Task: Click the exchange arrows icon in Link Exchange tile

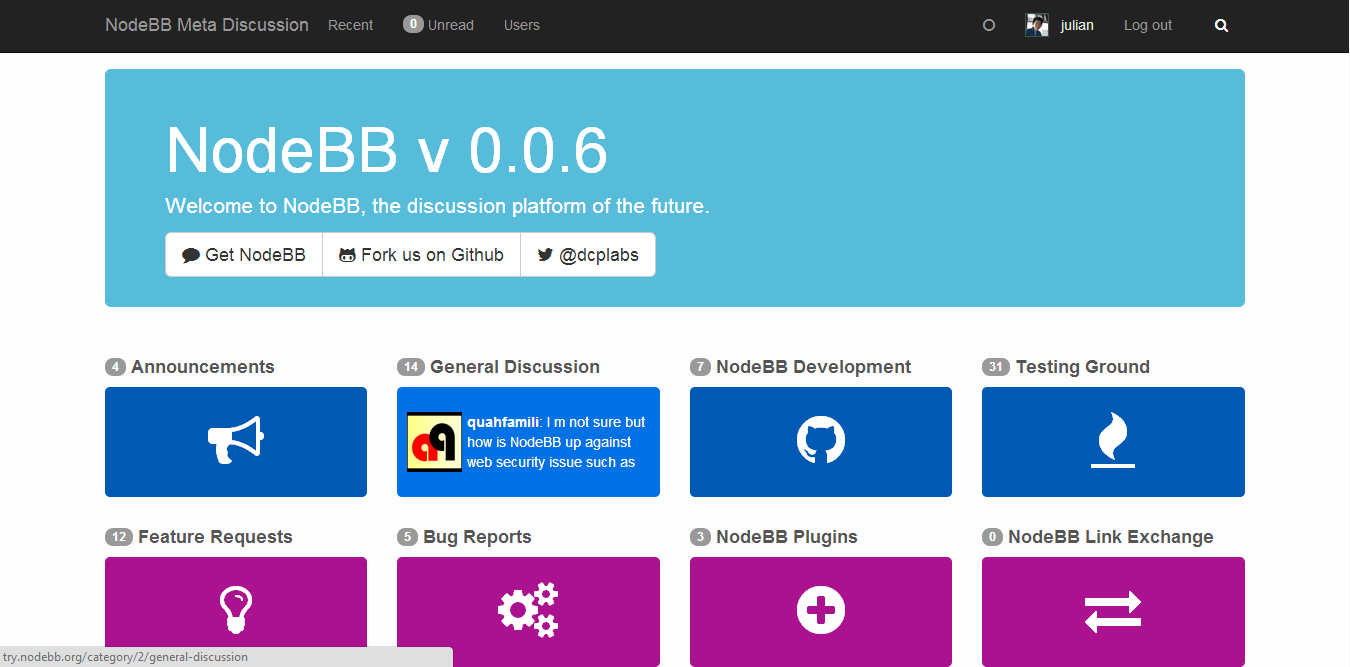Action: tap(1113, 611)
